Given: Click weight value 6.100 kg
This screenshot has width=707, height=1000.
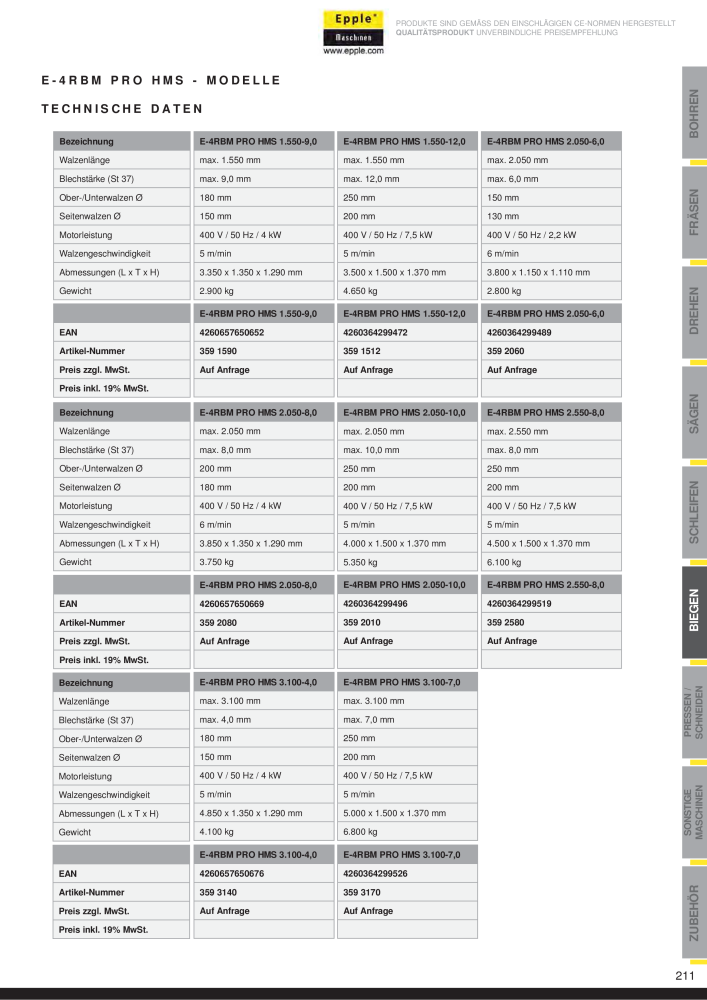Looking at the screenshot, I should tap(504, 562).
